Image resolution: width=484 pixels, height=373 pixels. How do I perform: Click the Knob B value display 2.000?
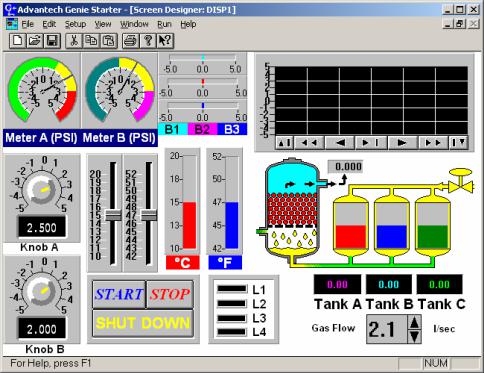coord(42,329)
